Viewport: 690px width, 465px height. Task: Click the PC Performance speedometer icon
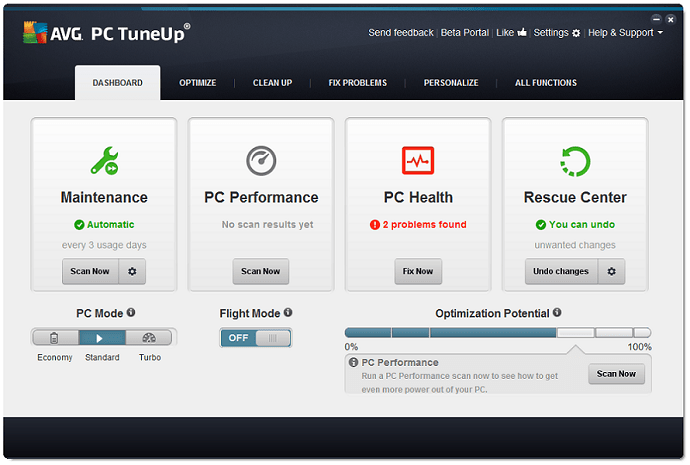[261, 161]
